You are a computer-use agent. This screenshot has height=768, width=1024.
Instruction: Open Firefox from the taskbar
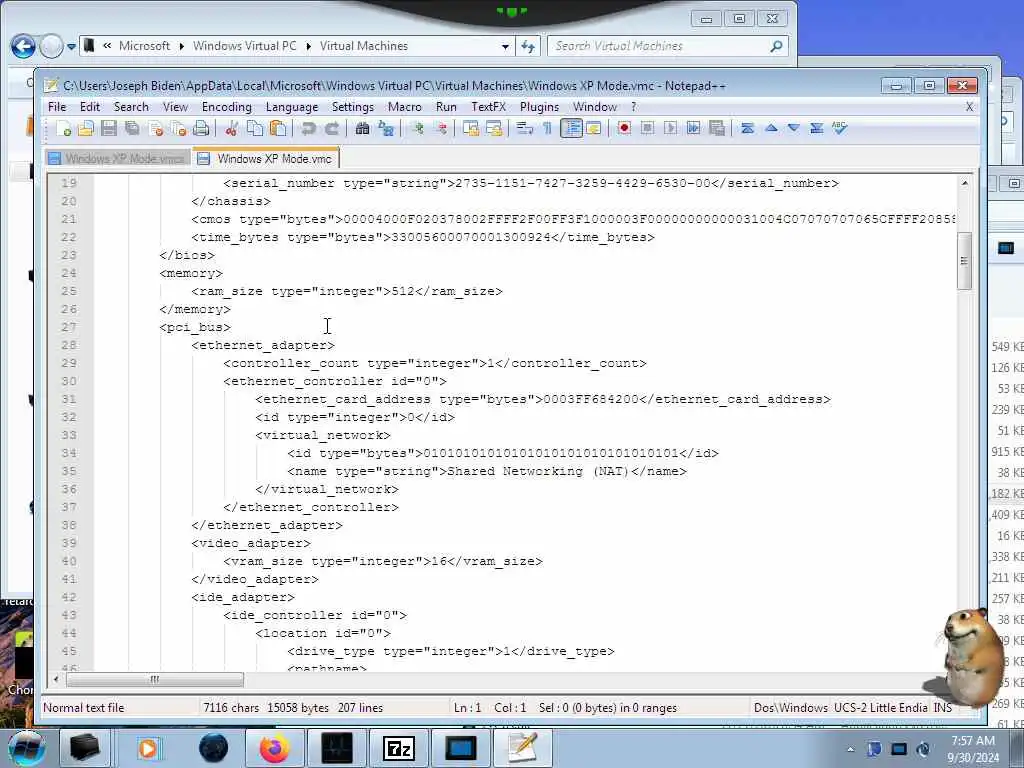point(274,748)
